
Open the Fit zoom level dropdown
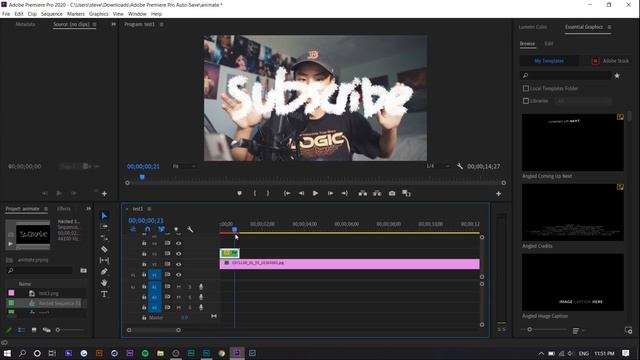(184, 166)
